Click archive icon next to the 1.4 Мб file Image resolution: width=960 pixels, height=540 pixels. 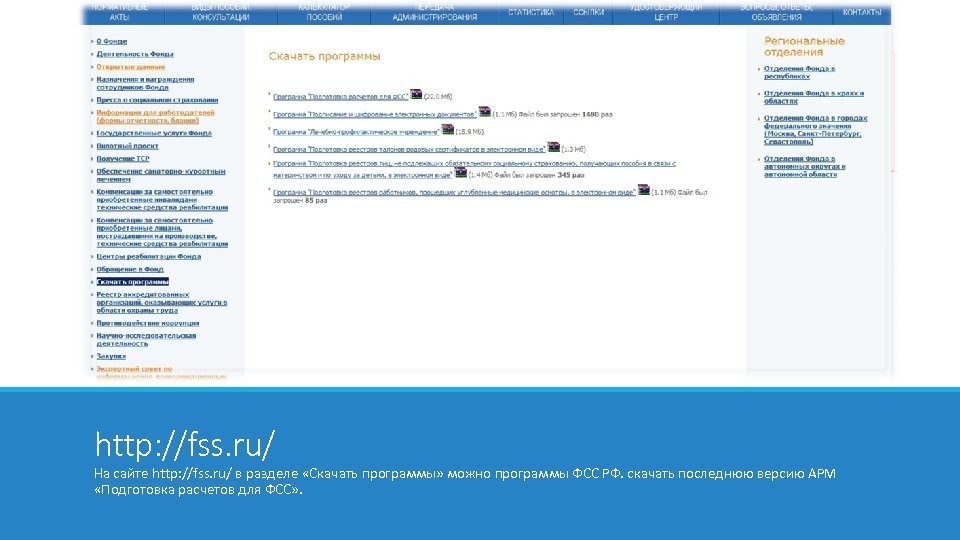pos(461,173)
